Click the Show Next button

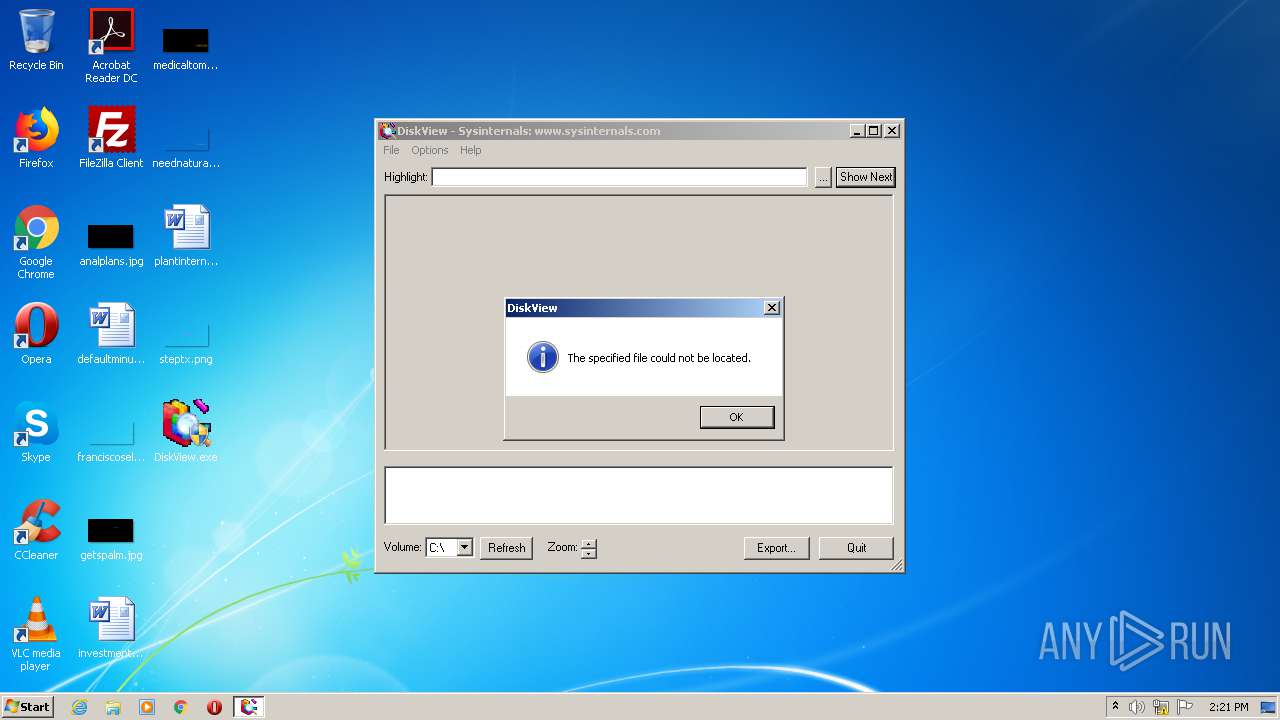click(x=865, y=177)
